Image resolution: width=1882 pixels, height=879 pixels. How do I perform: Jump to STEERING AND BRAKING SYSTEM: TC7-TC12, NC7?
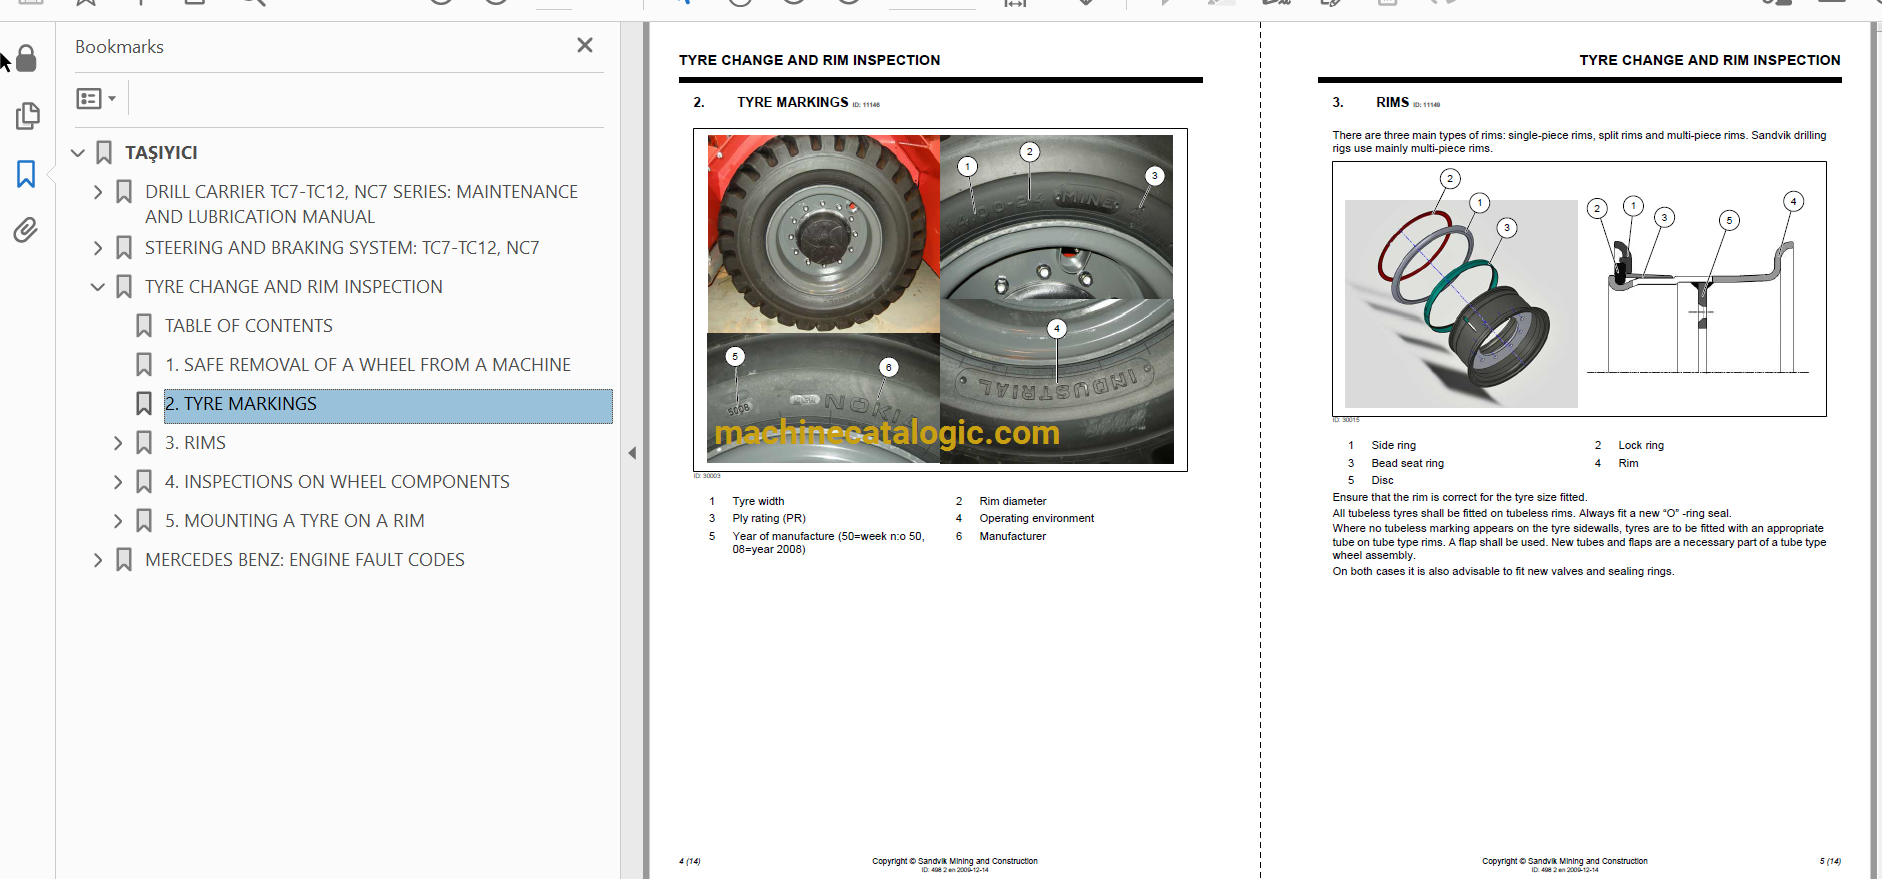(x=342, y=248)
